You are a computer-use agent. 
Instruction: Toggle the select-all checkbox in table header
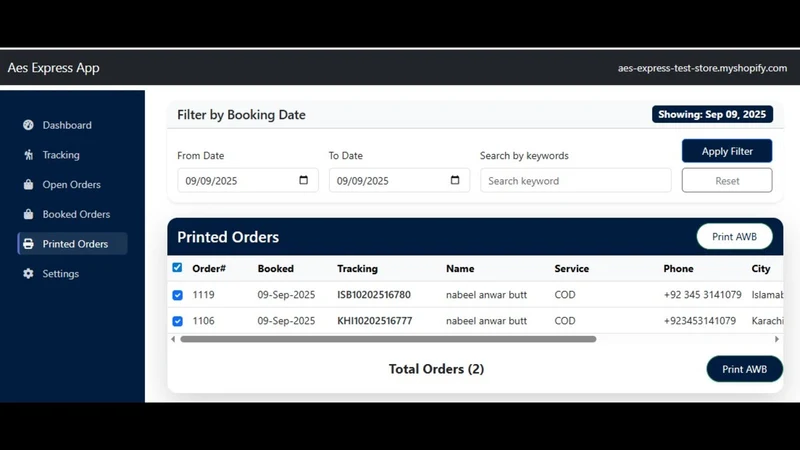(x=177, y=267)
